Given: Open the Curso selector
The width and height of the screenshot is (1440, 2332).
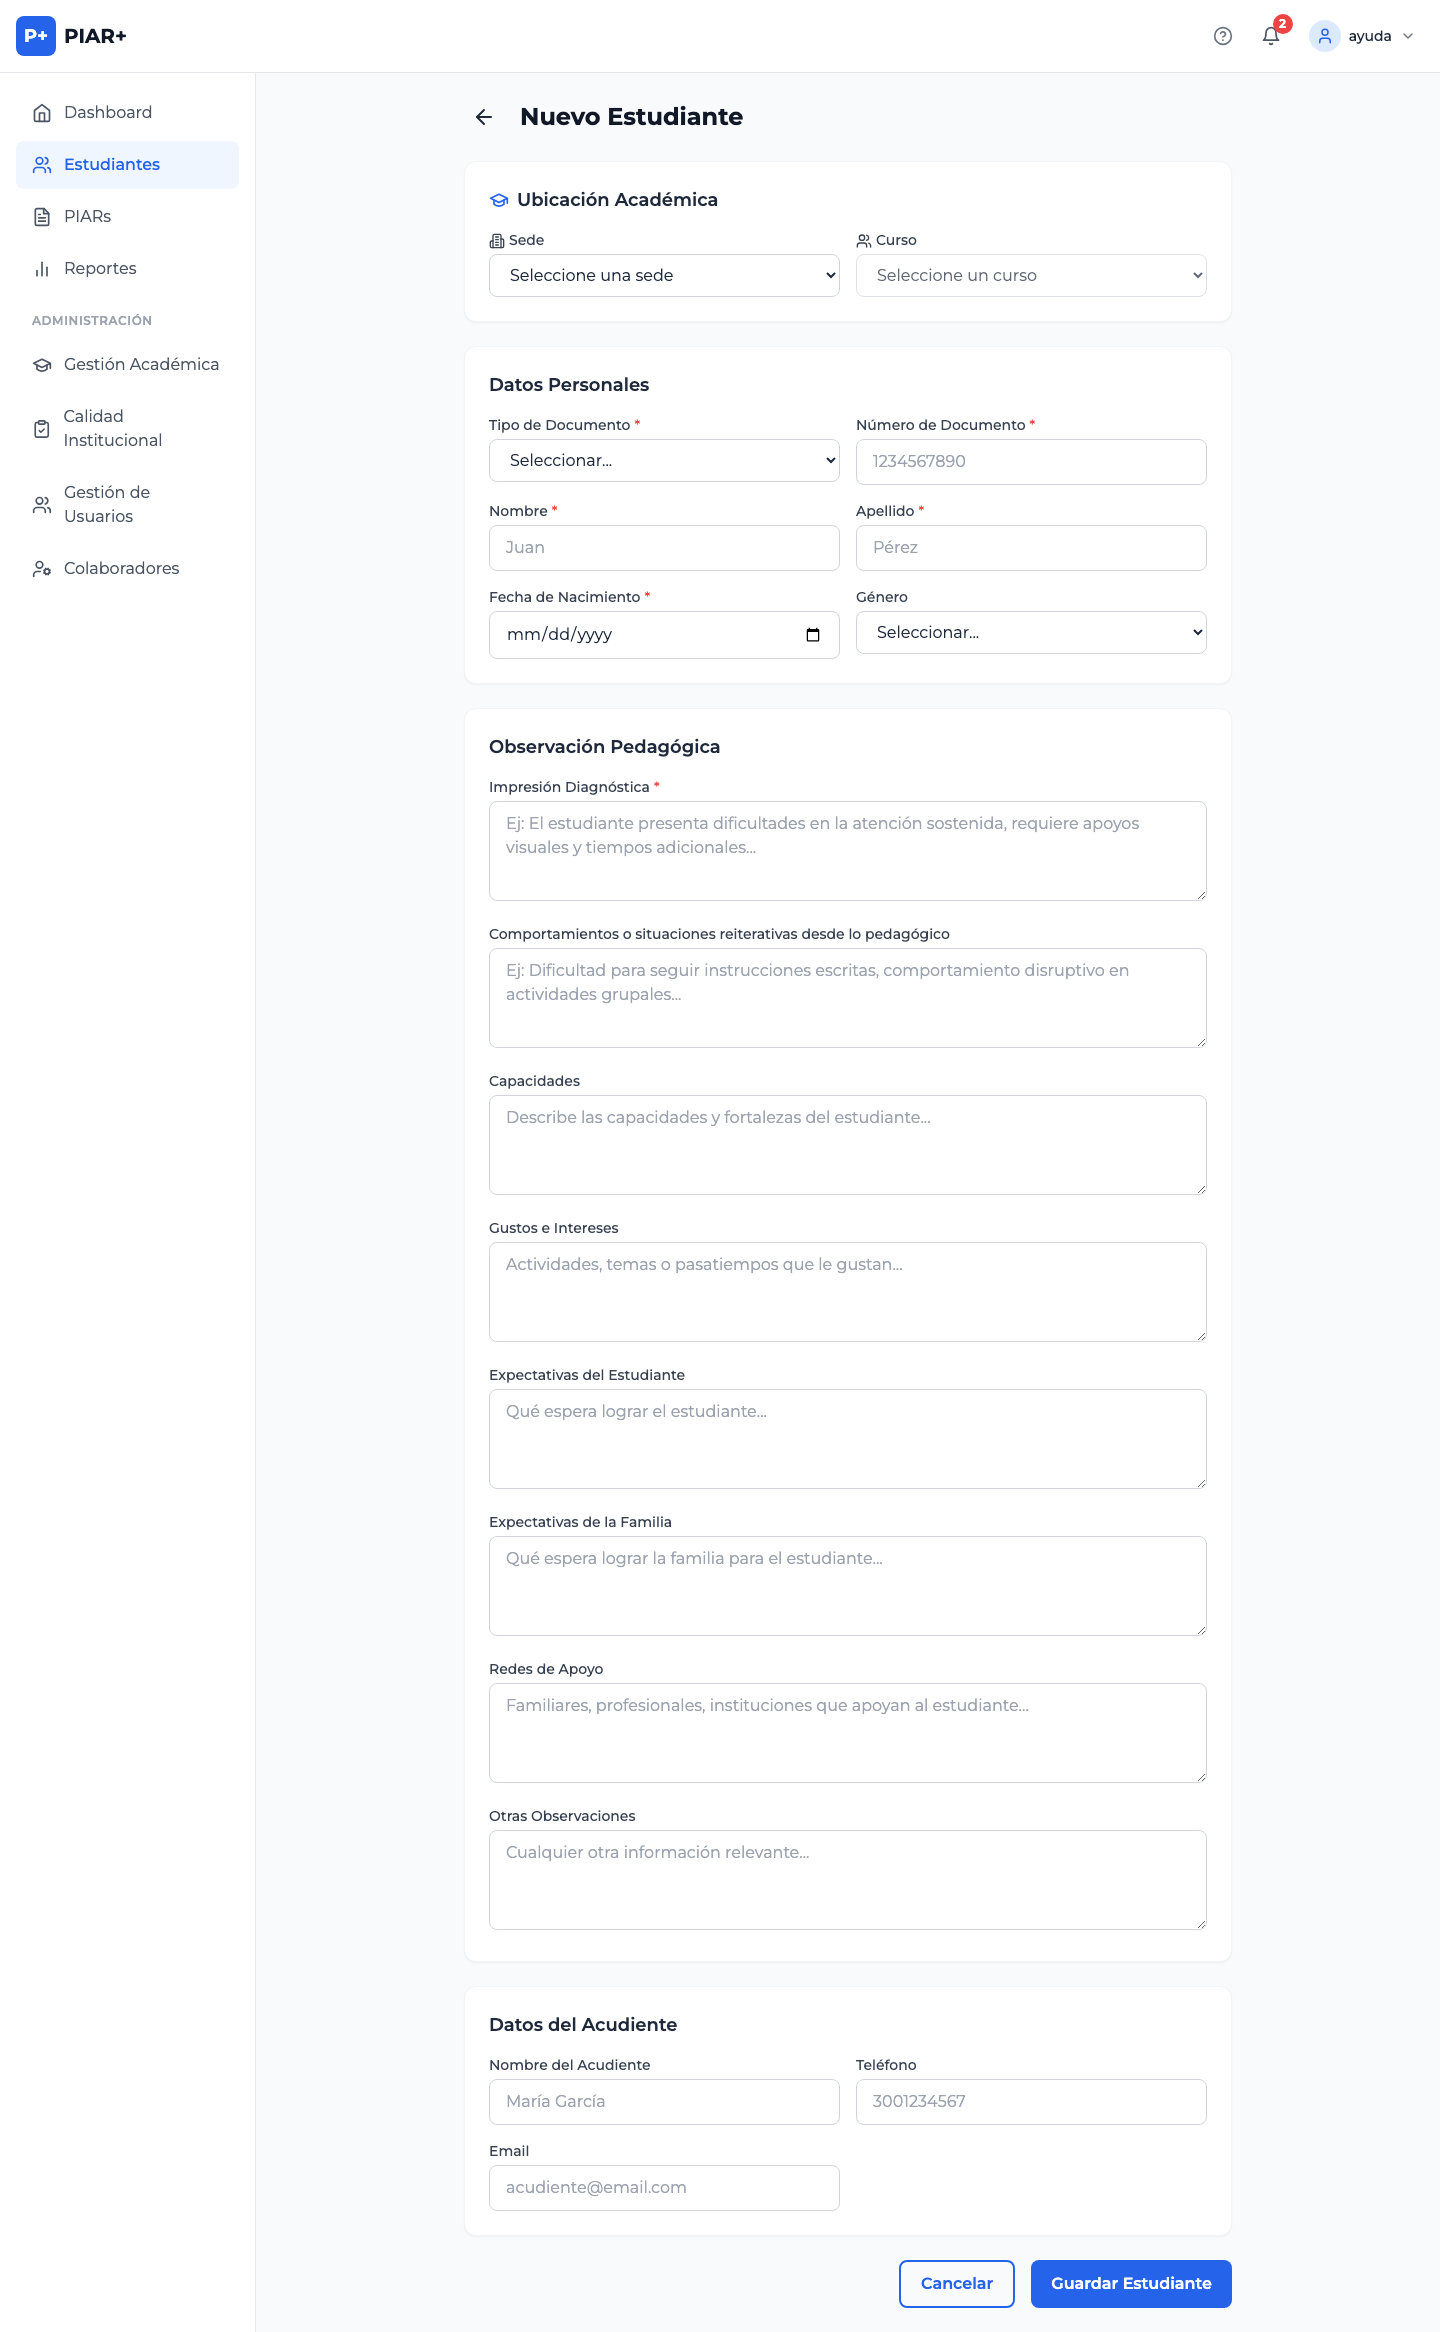Looking at the screenshot, I should point(1030,276).
